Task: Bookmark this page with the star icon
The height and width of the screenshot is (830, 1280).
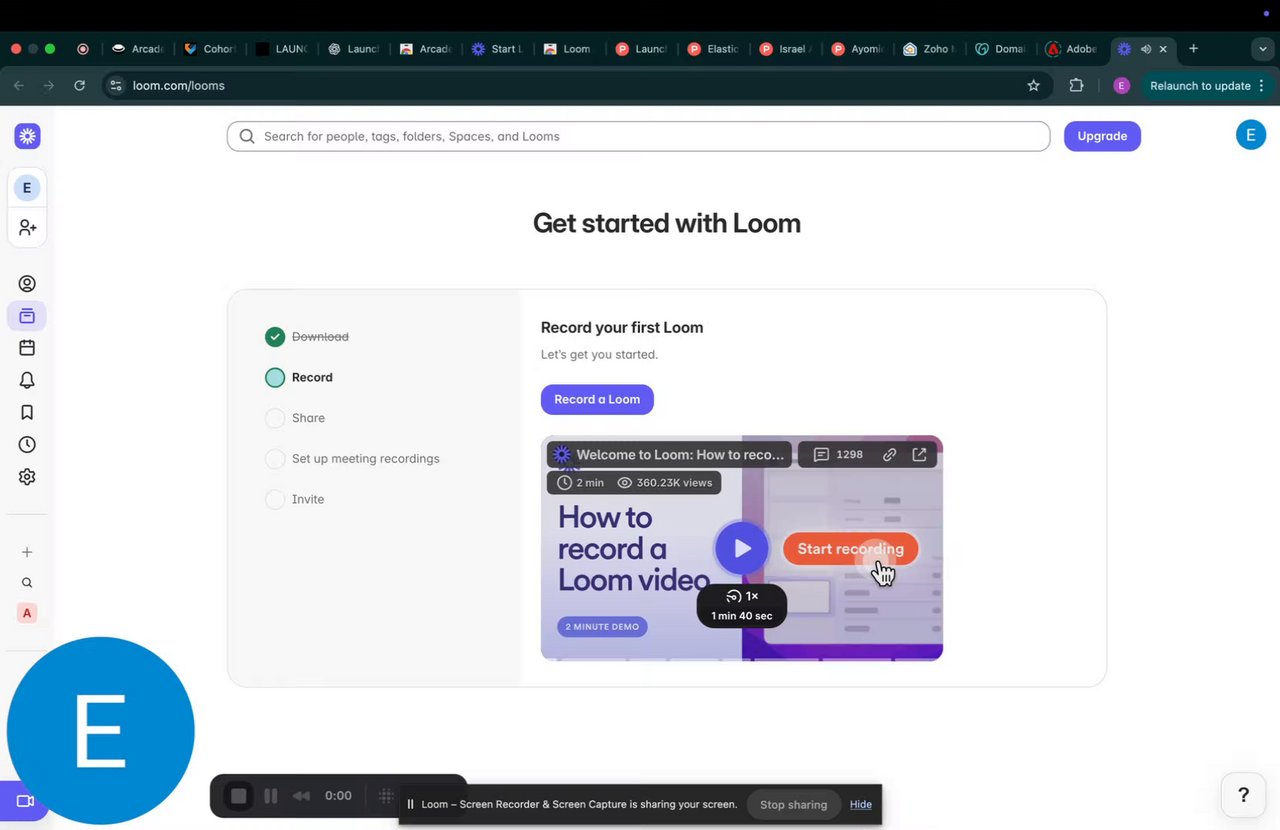Action: [x=1033, y=86]
